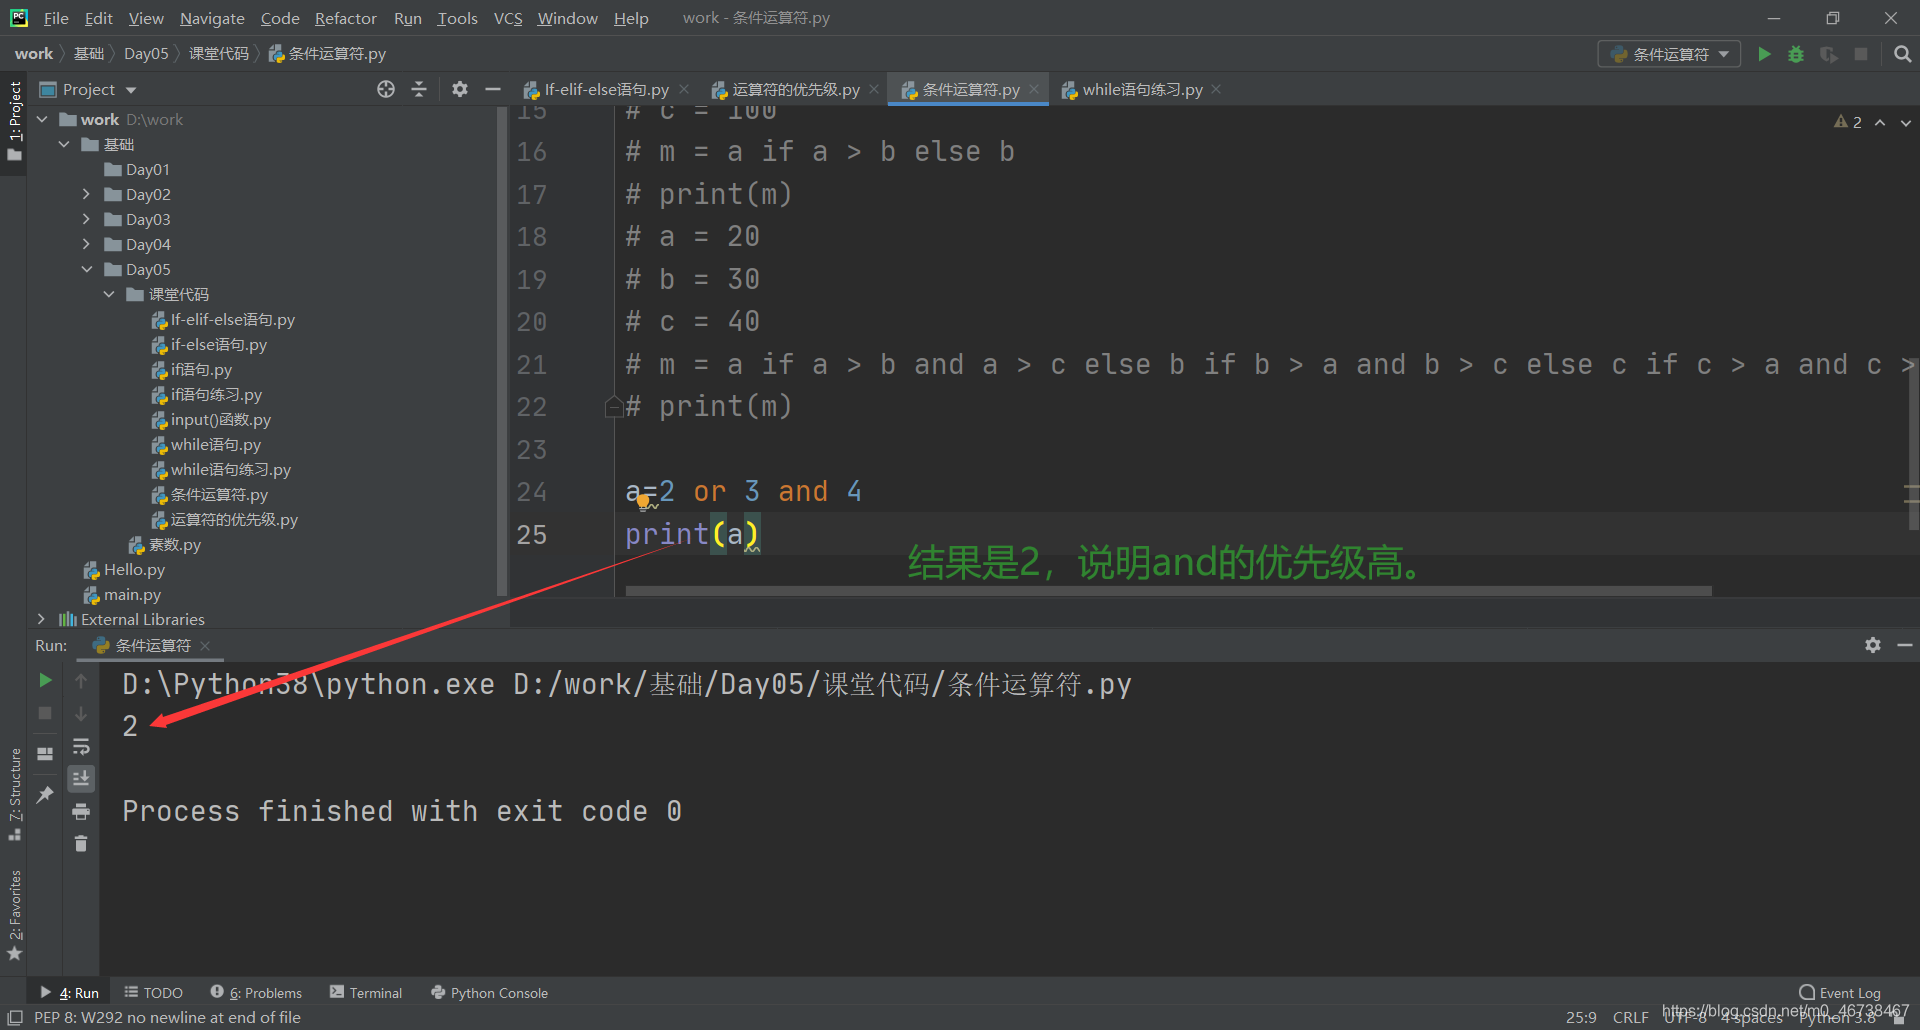Open the Python Console tool window
The width and height of the screenshot is (1920, 1030).
pyautogui.click(x=489, y=992)
